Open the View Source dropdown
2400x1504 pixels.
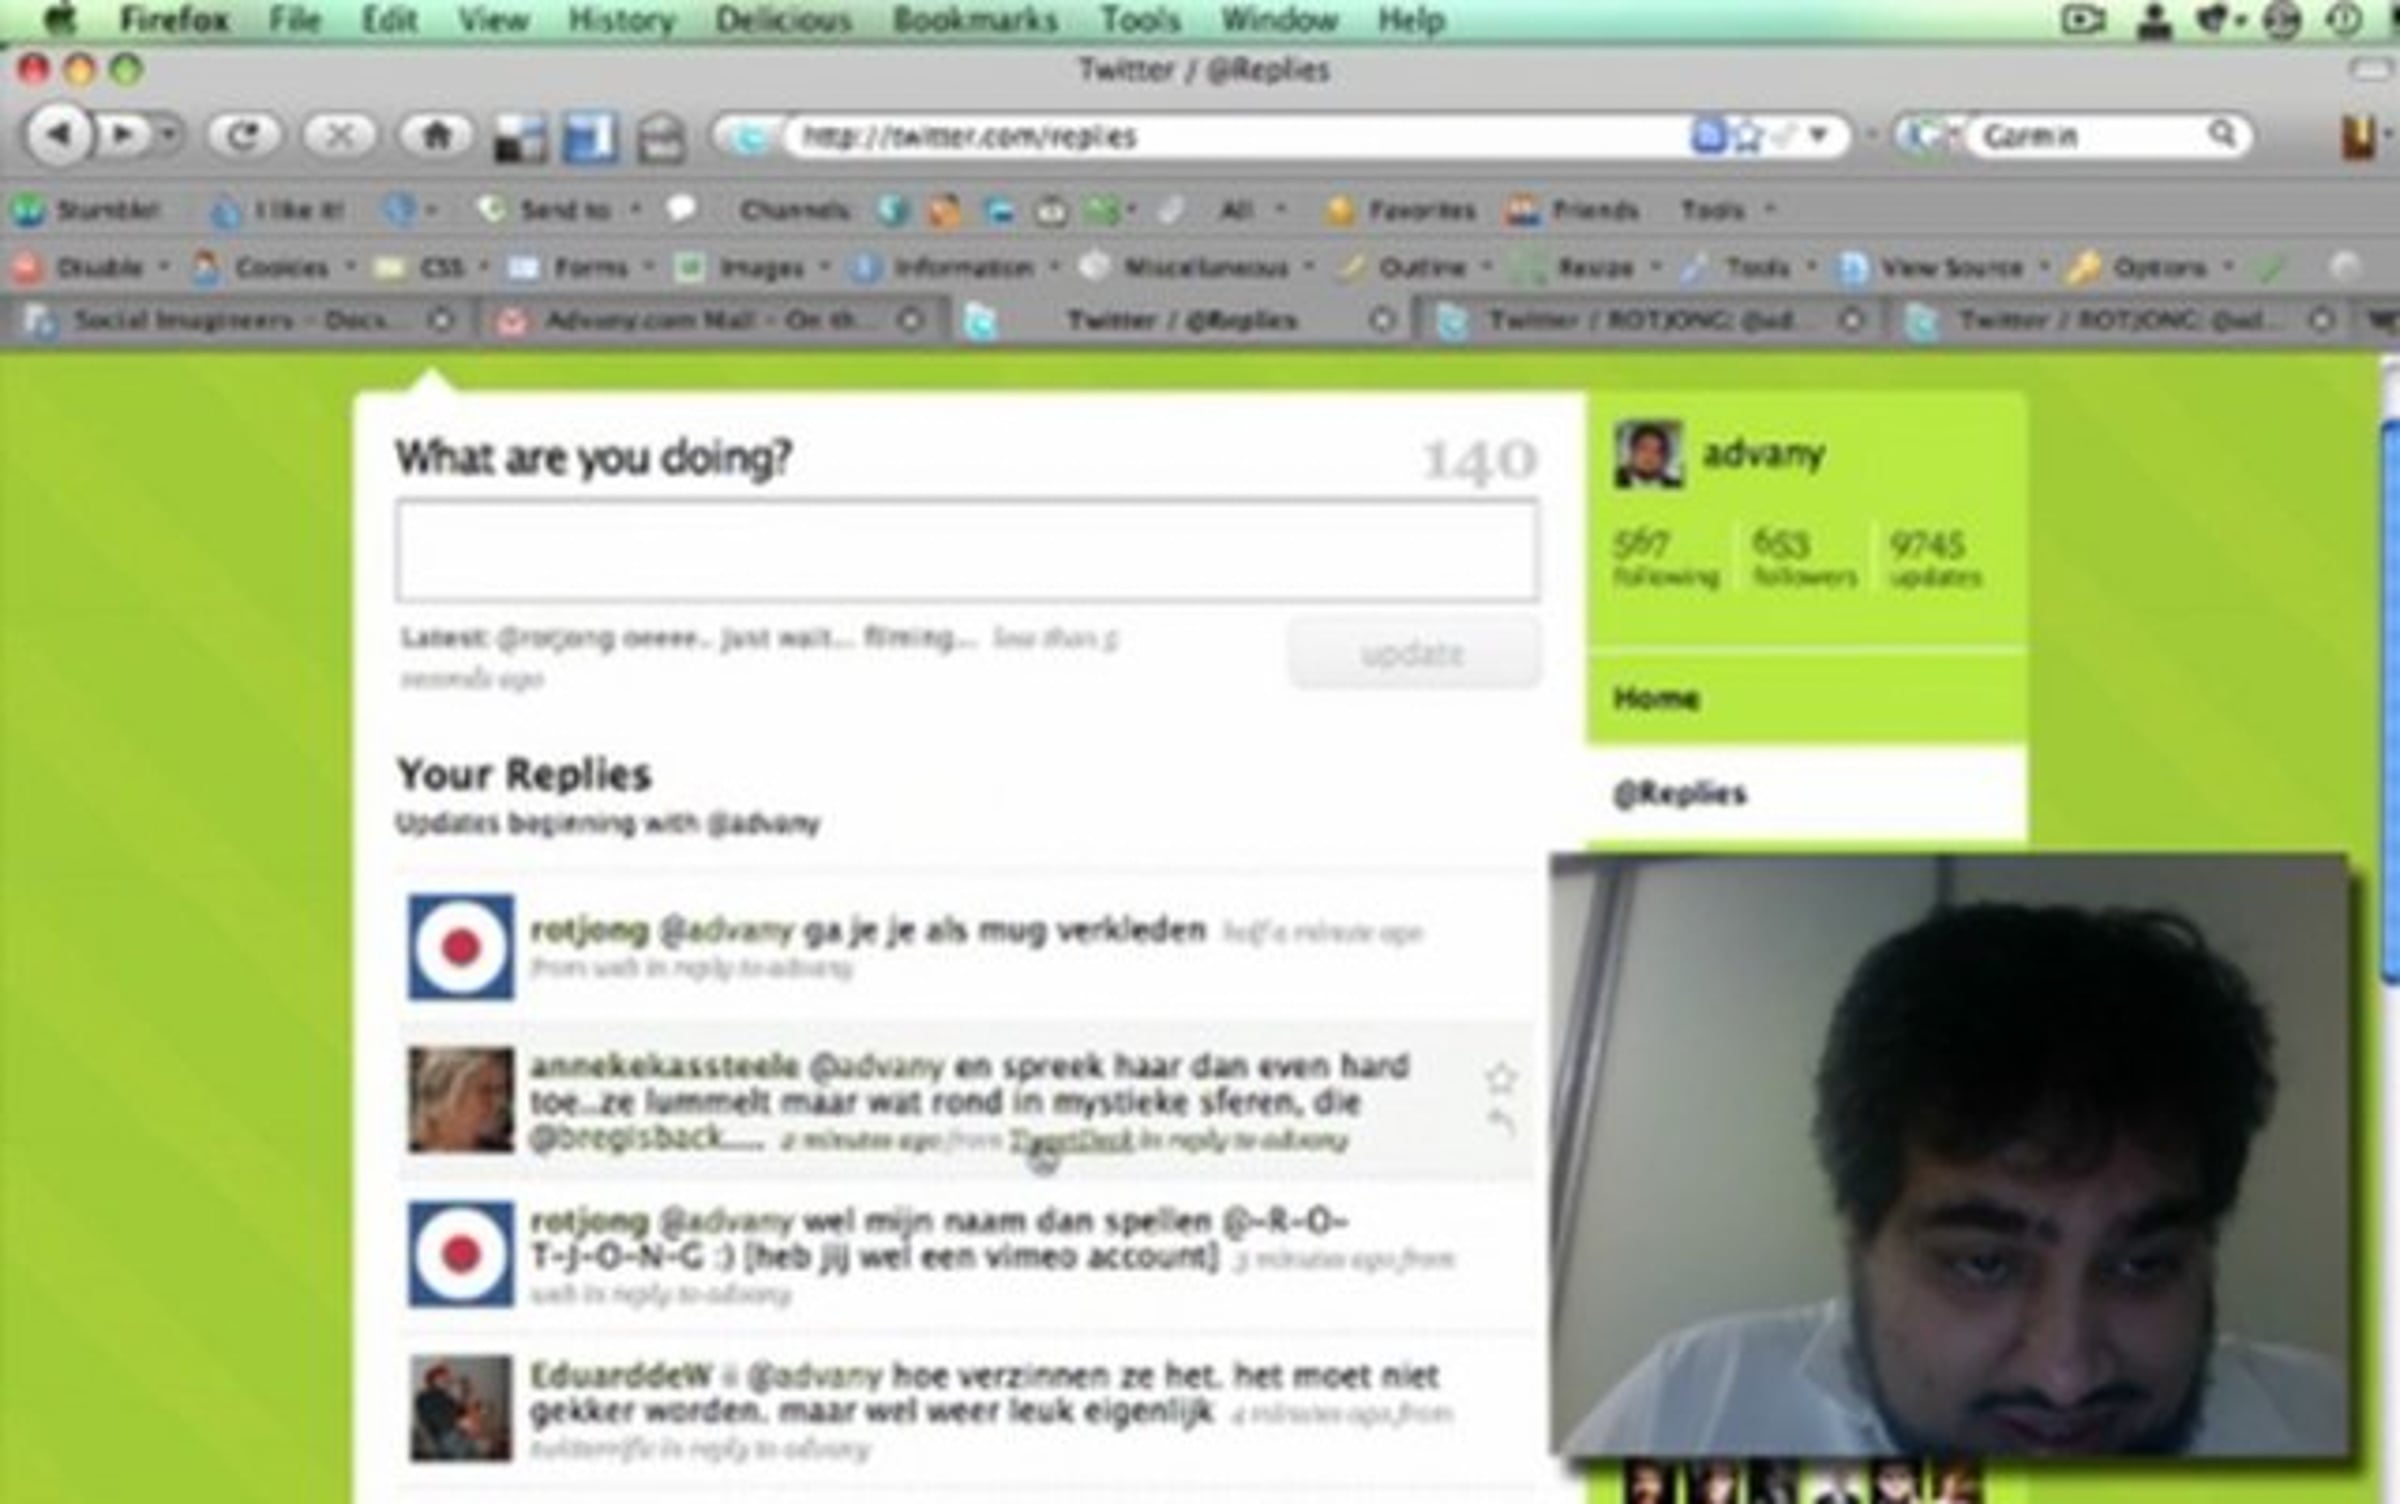point(1944,267)
